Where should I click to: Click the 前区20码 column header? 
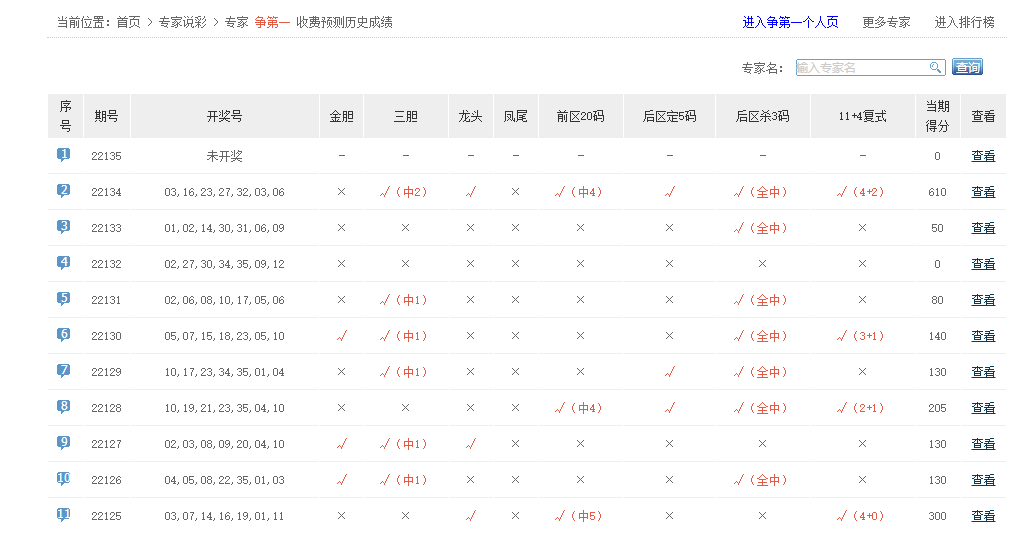click(x=580, y=116)
